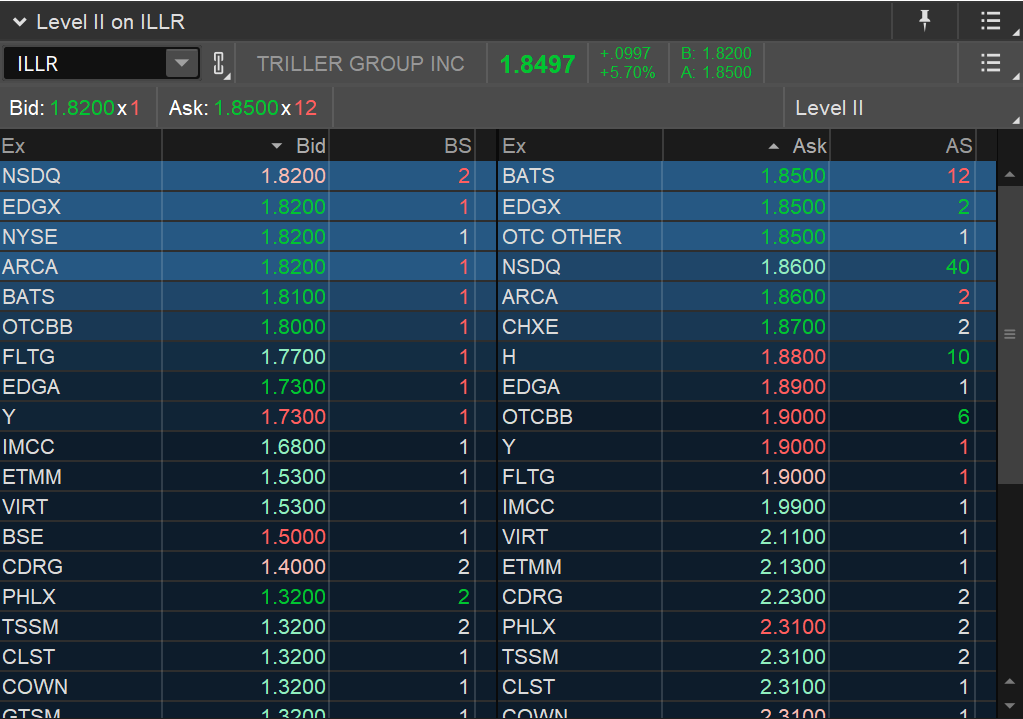Sort by the Ask column header
Viewport: 1023px width, 719px height.
(746, 145)
